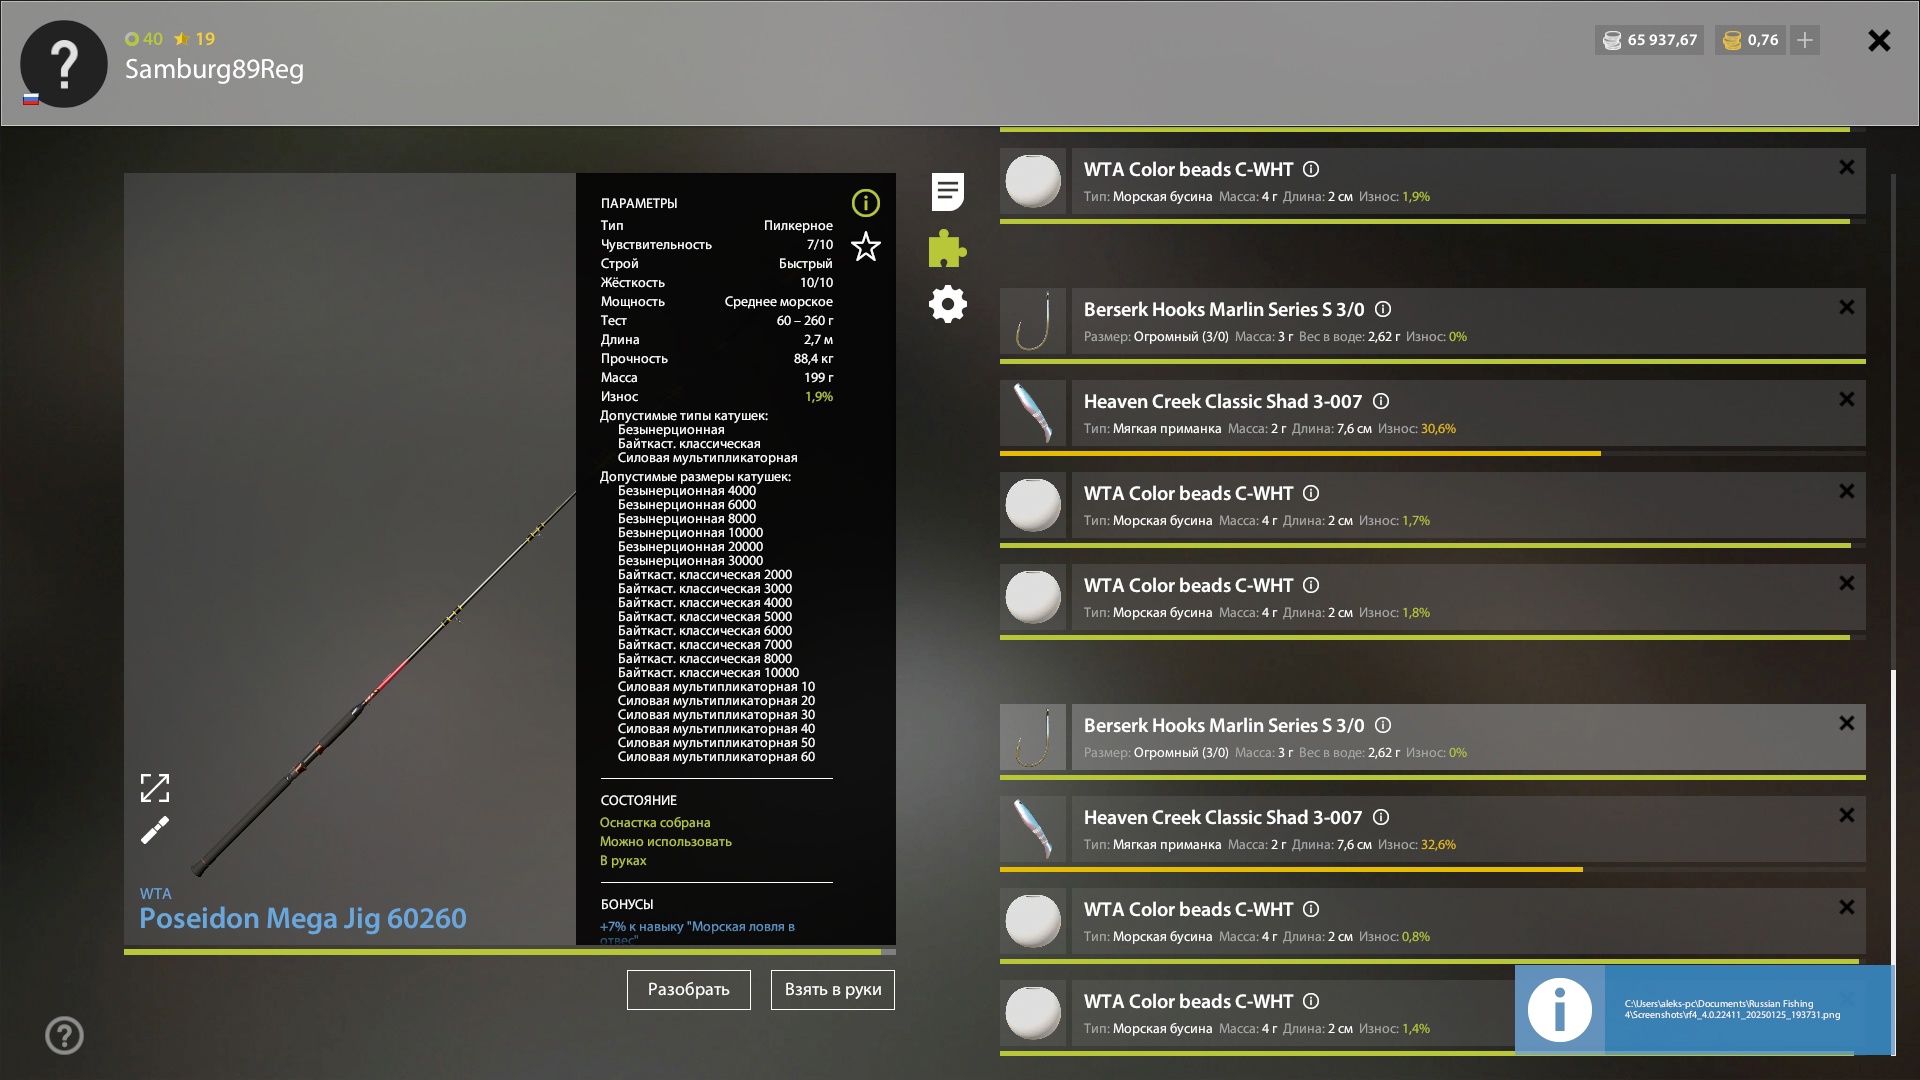This screenshot has width=1920, height=1080.
Task: Expand rod image to fullscreen
Action: click(x=155, y=788)
